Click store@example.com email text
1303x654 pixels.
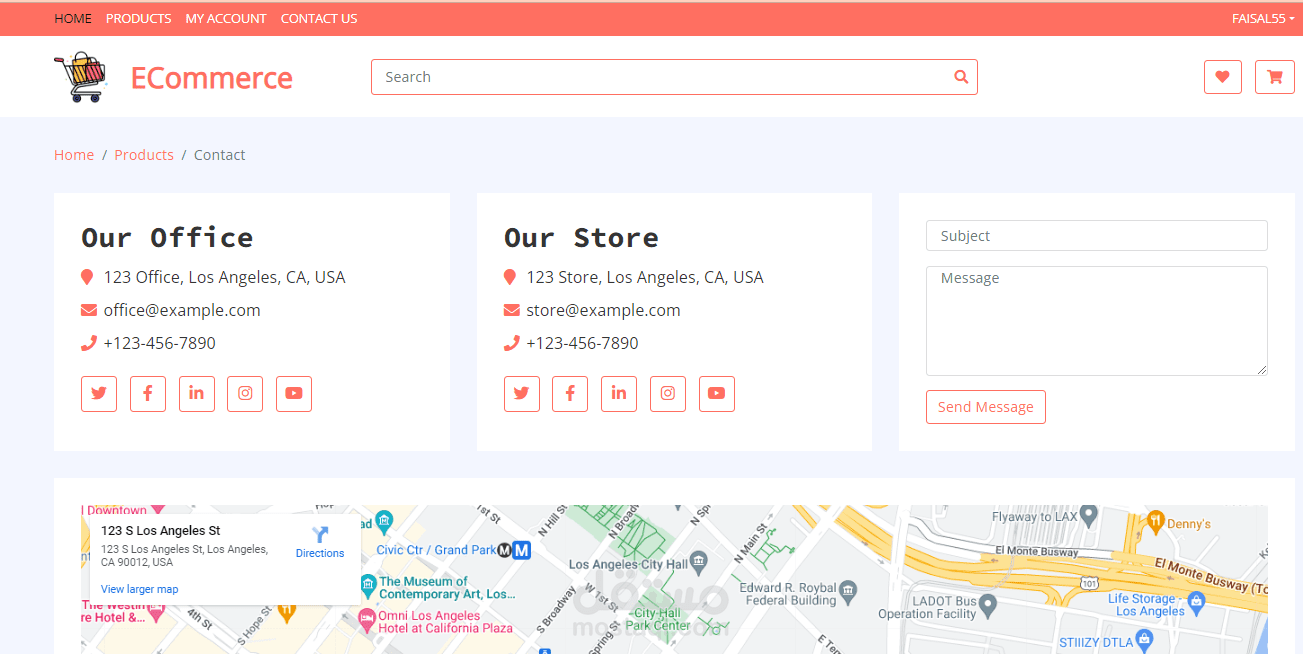(604, 310)
